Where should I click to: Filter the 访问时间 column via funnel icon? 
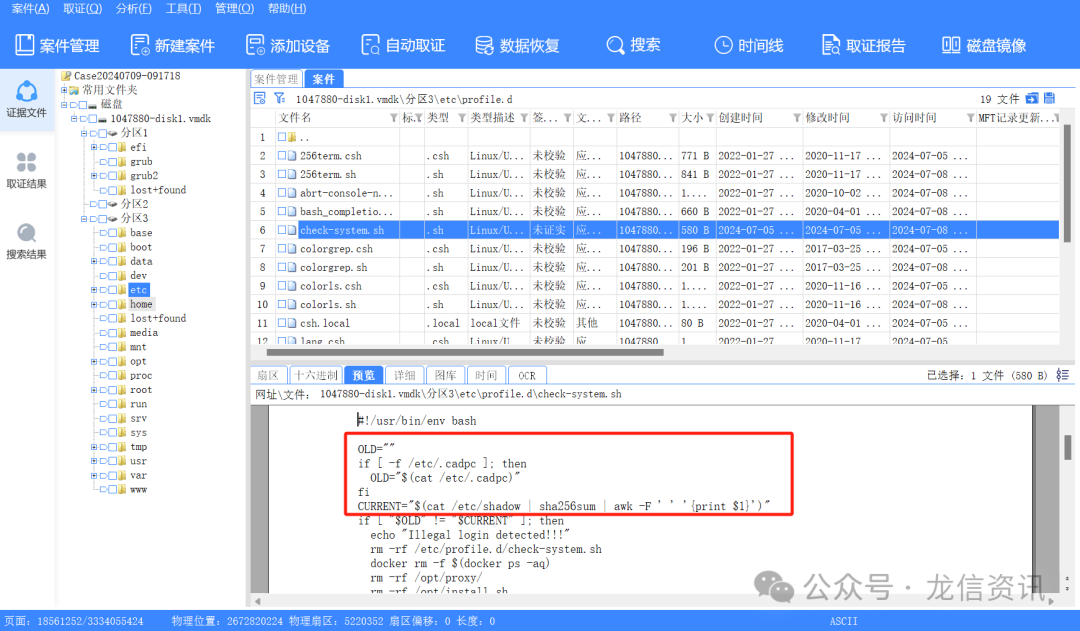[970, 118]
